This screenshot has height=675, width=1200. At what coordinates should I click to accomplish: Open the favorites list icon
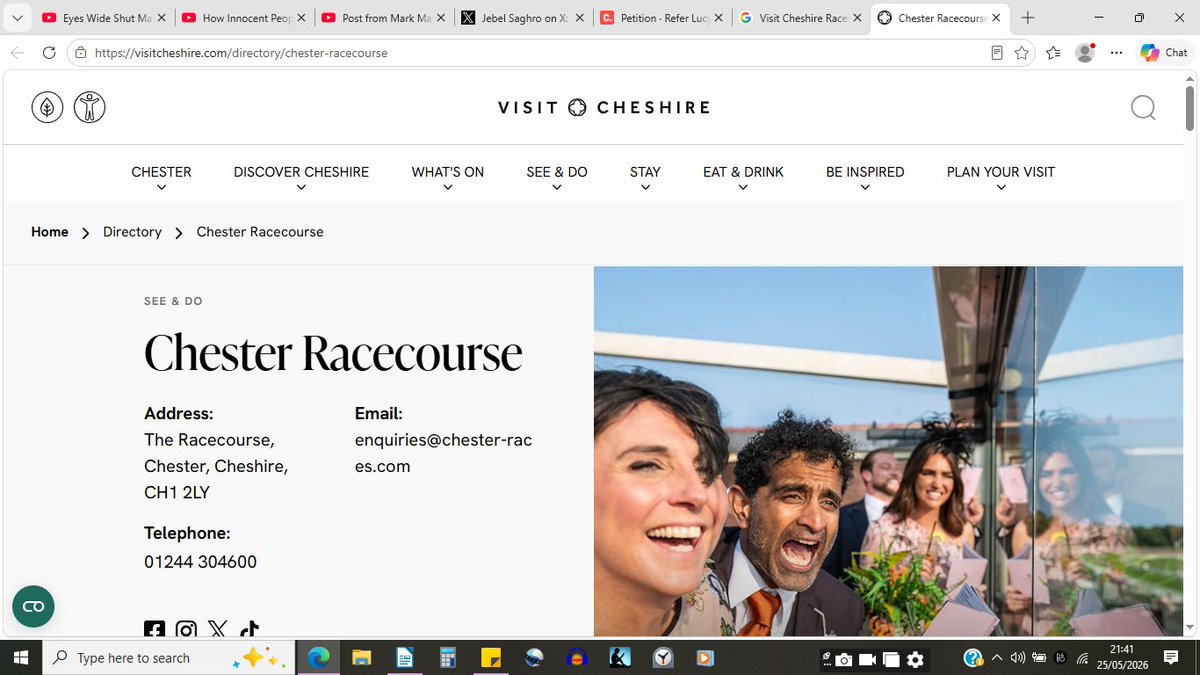click(1053, 53)
